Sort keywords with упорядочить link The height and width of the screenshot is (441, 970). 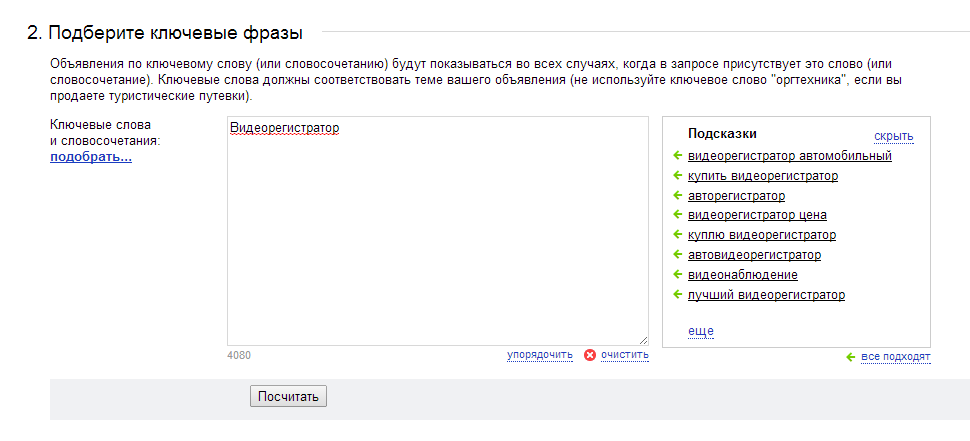coord(539,355)
